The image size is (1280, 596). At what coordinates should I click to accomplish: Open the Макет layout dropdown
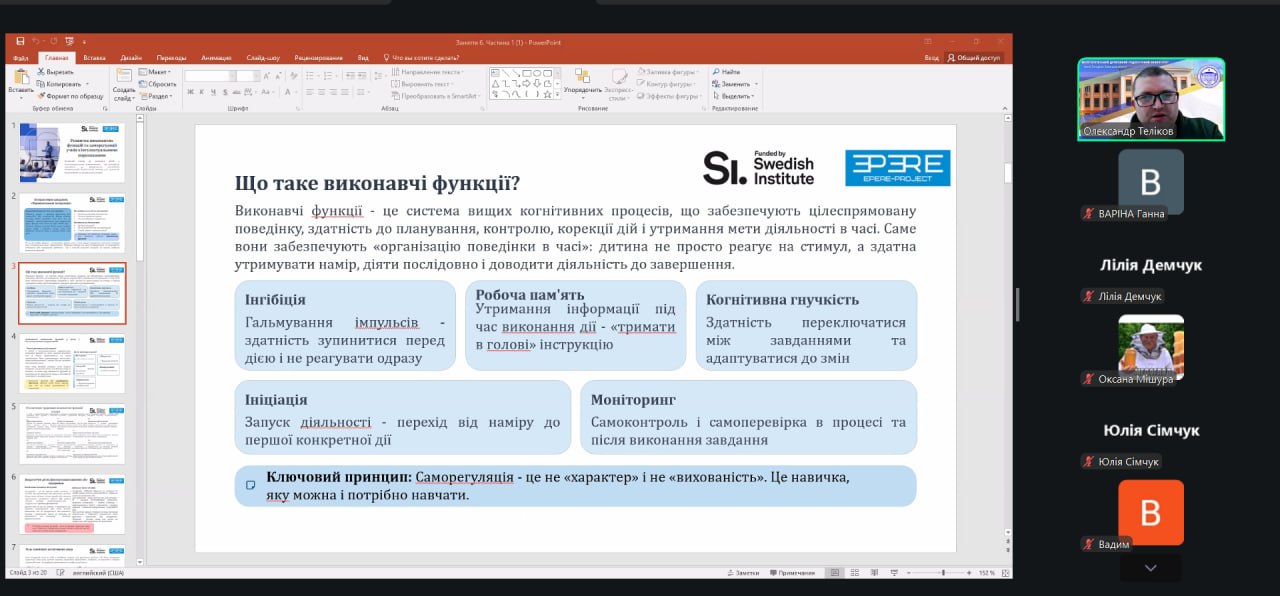coord(154,72)
